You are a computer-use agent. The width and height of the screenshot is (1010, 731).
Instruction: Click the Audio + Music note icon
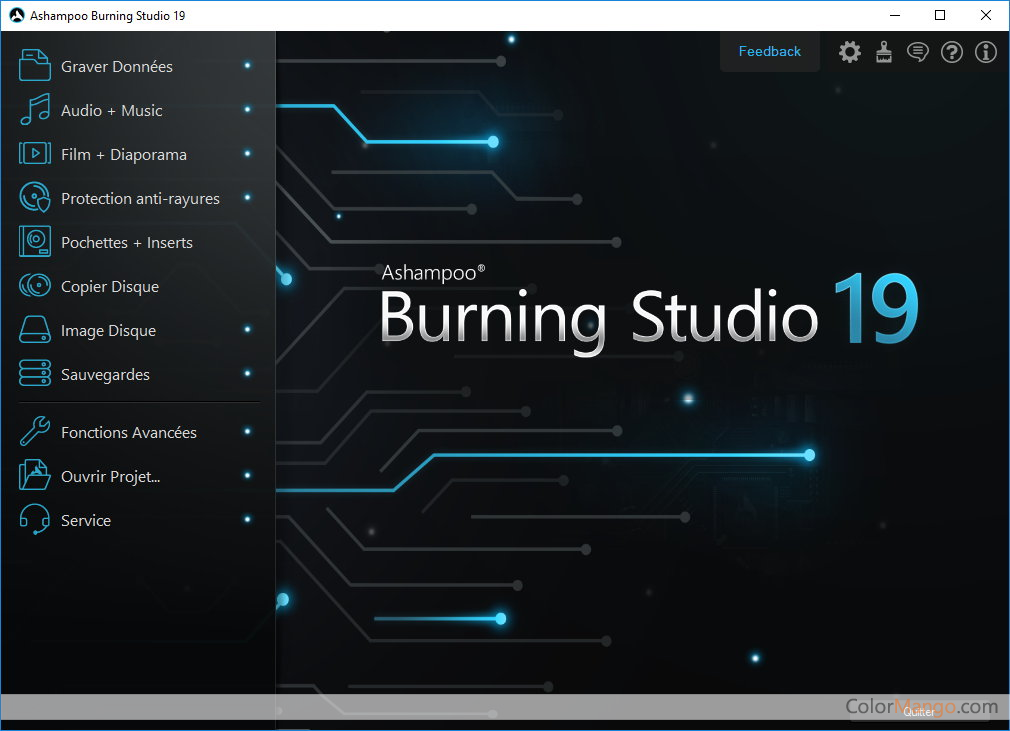tap(35, 110)
